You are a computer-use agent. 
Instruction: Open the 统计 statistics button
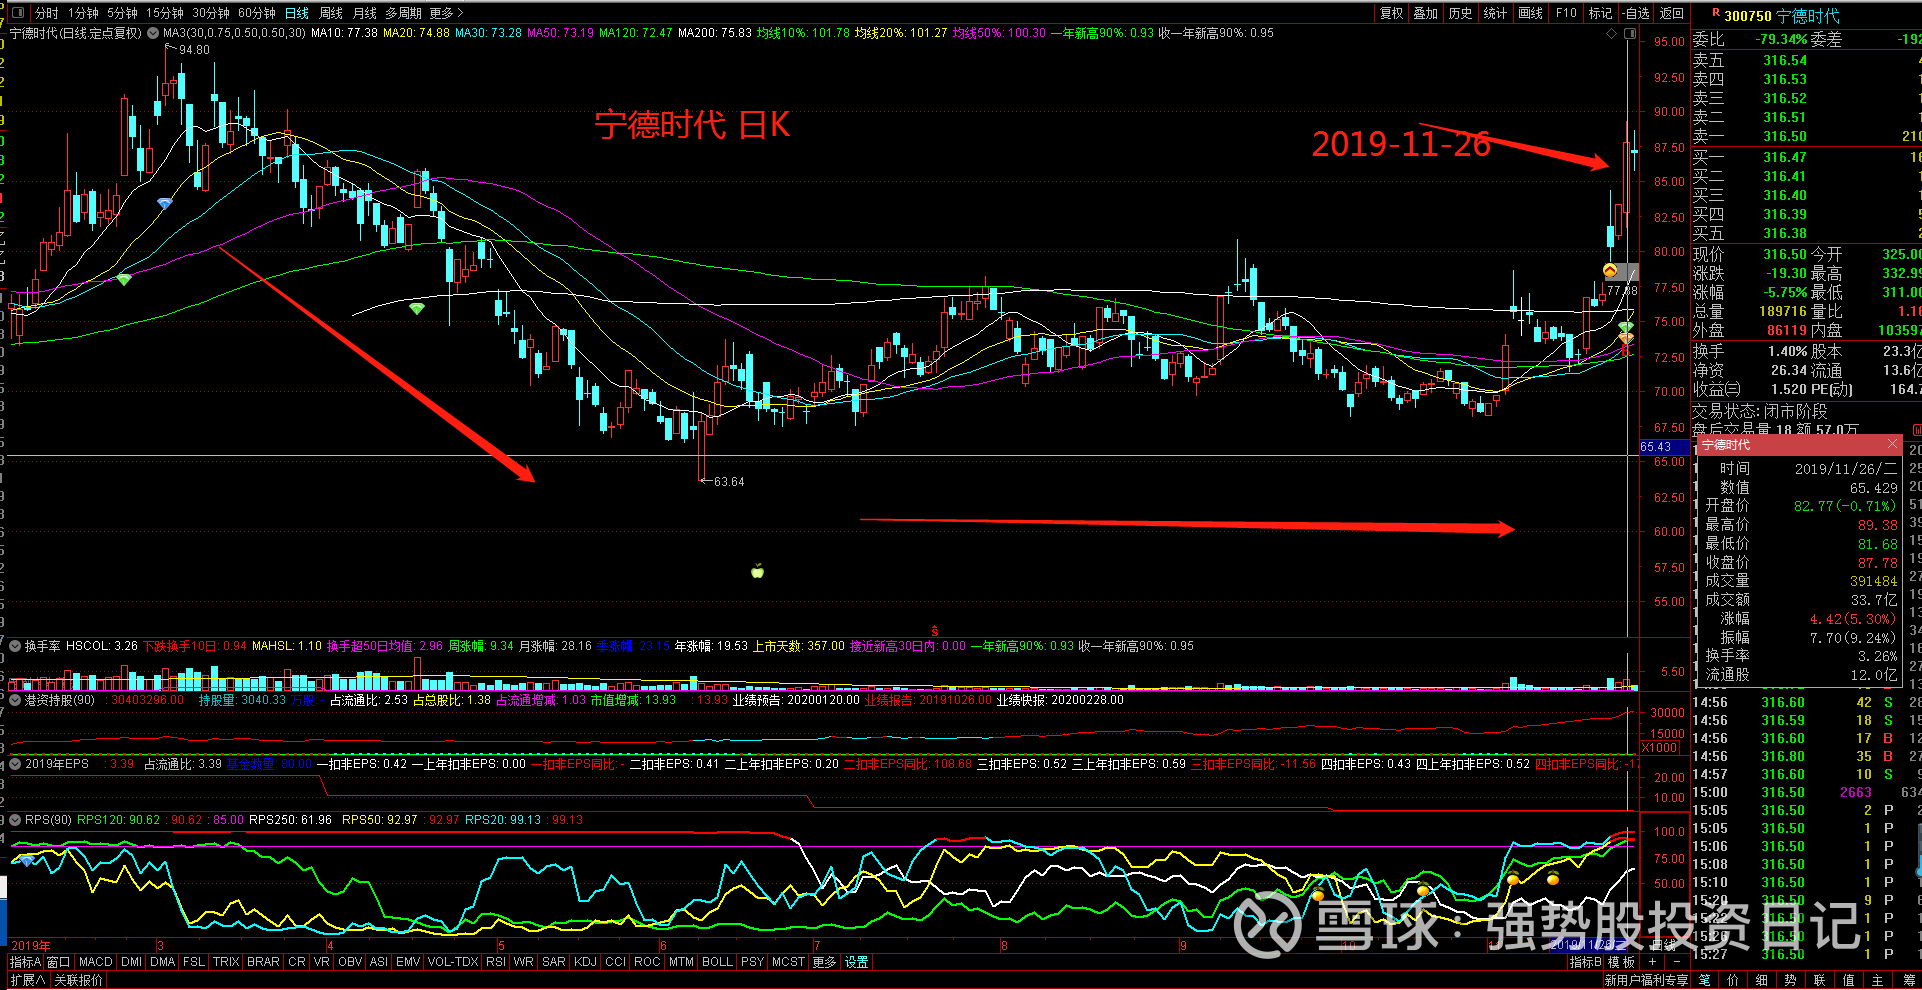[x=1496, y=13]
